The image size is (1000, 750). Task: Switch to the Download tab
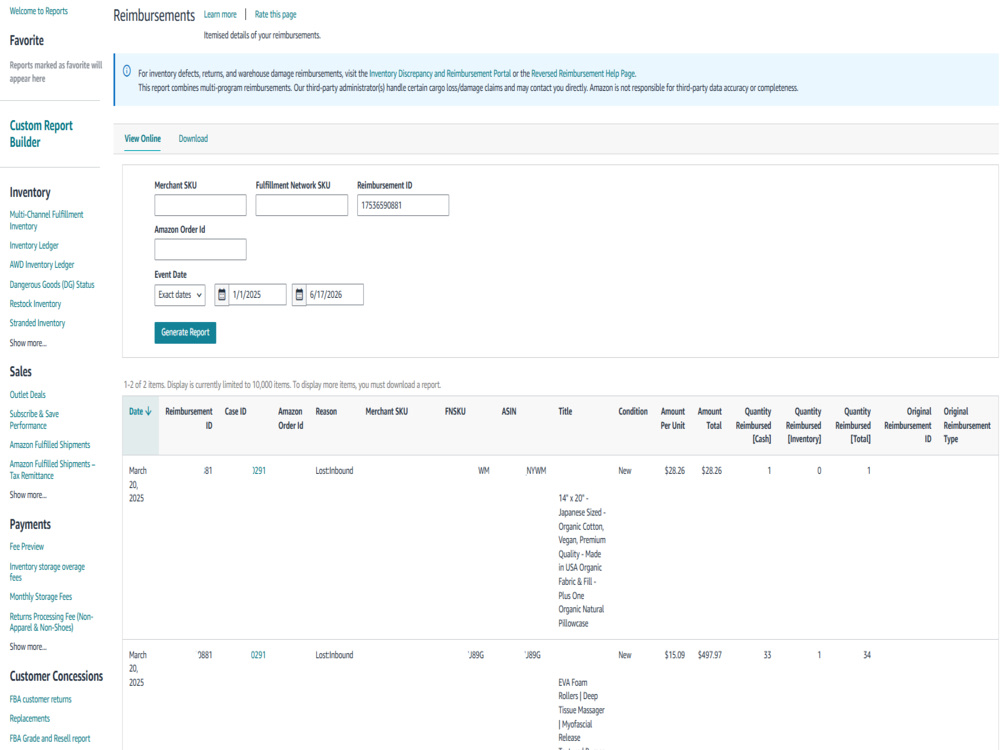(193, 138)
